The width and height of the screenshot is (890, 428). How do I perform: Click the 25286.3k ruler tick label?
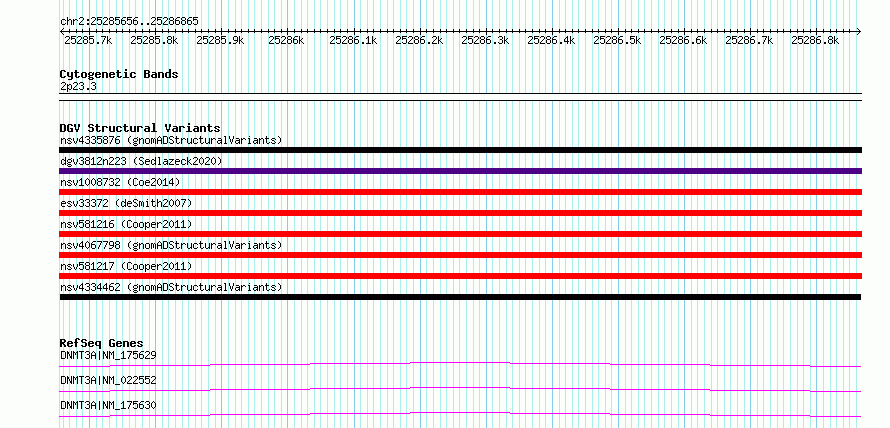point(485,40)
